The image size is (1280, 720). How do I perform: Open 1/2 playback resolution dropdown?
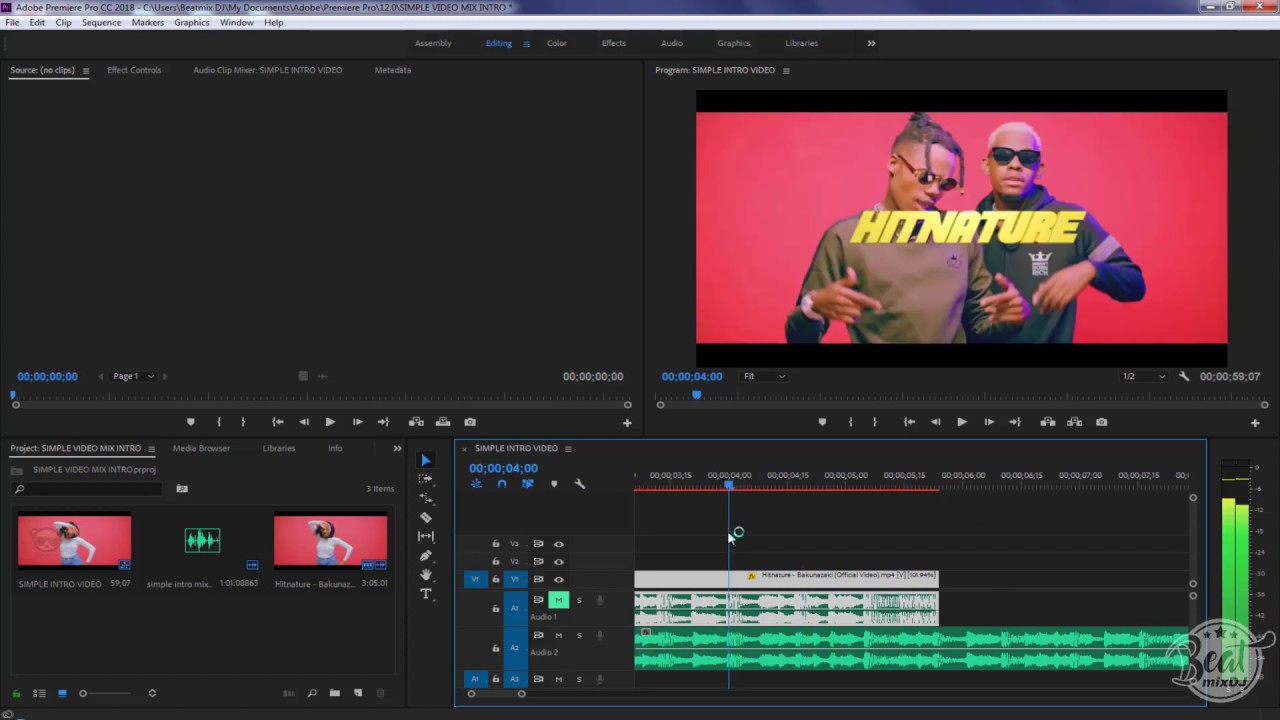(1144, 376)
